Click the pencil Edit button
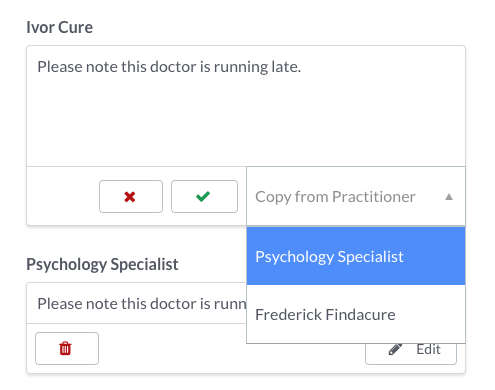Image resolution: width=495 pixels, height=390 pixels. (411, 354)
